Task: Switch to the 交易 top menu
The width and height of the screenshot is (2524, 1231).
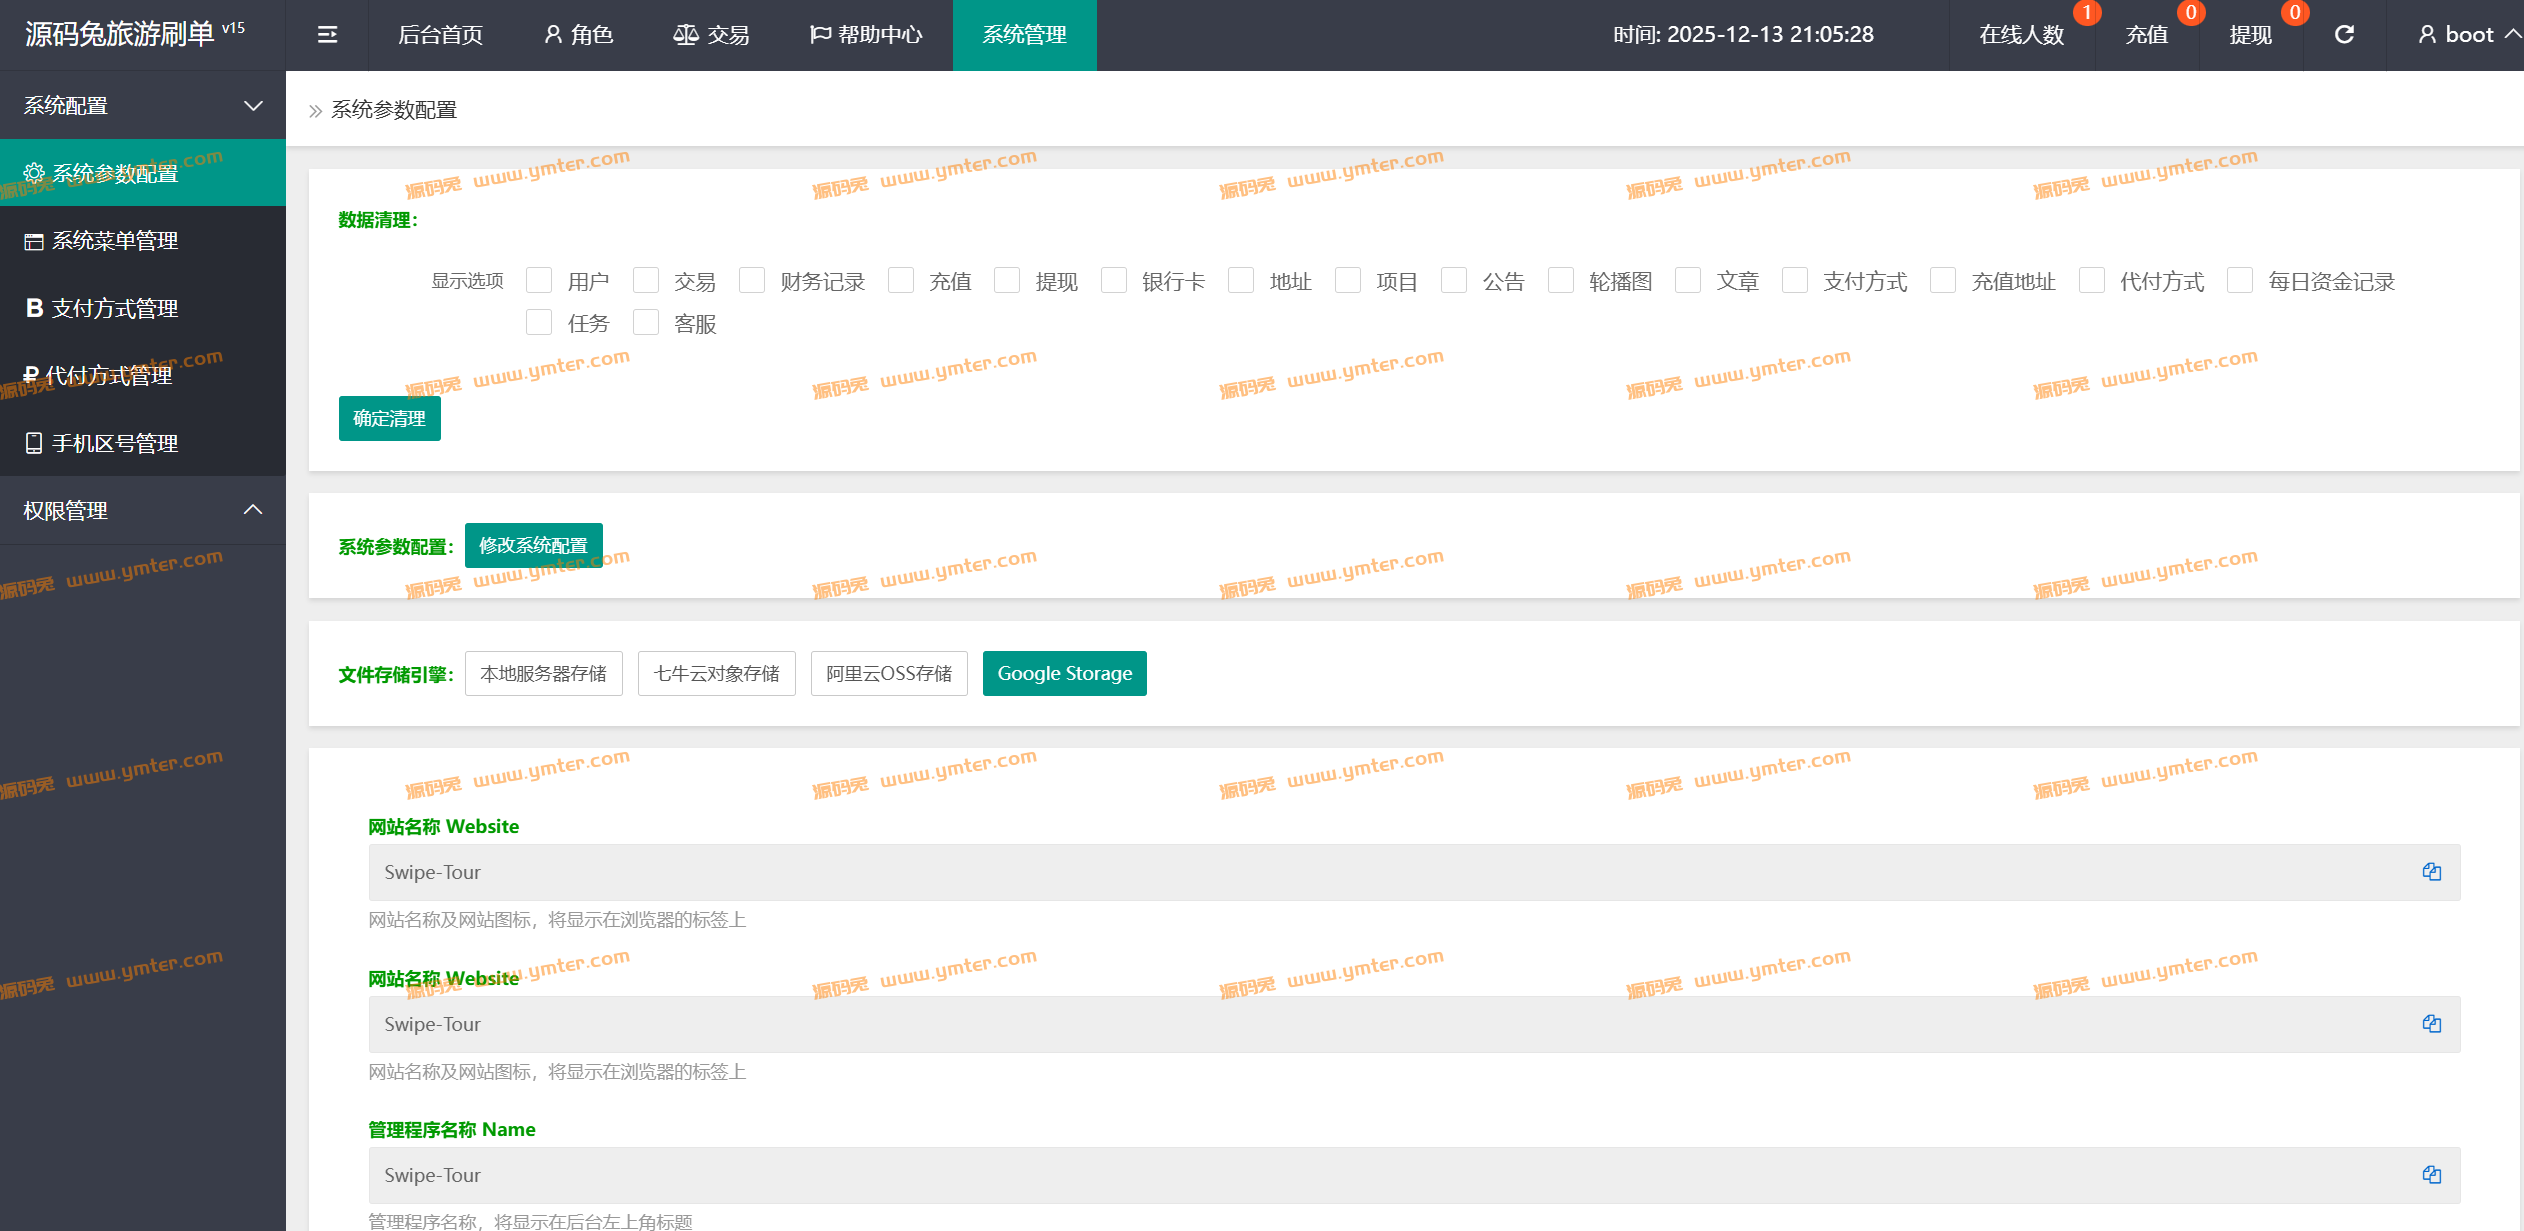Action: pos(711,35)
